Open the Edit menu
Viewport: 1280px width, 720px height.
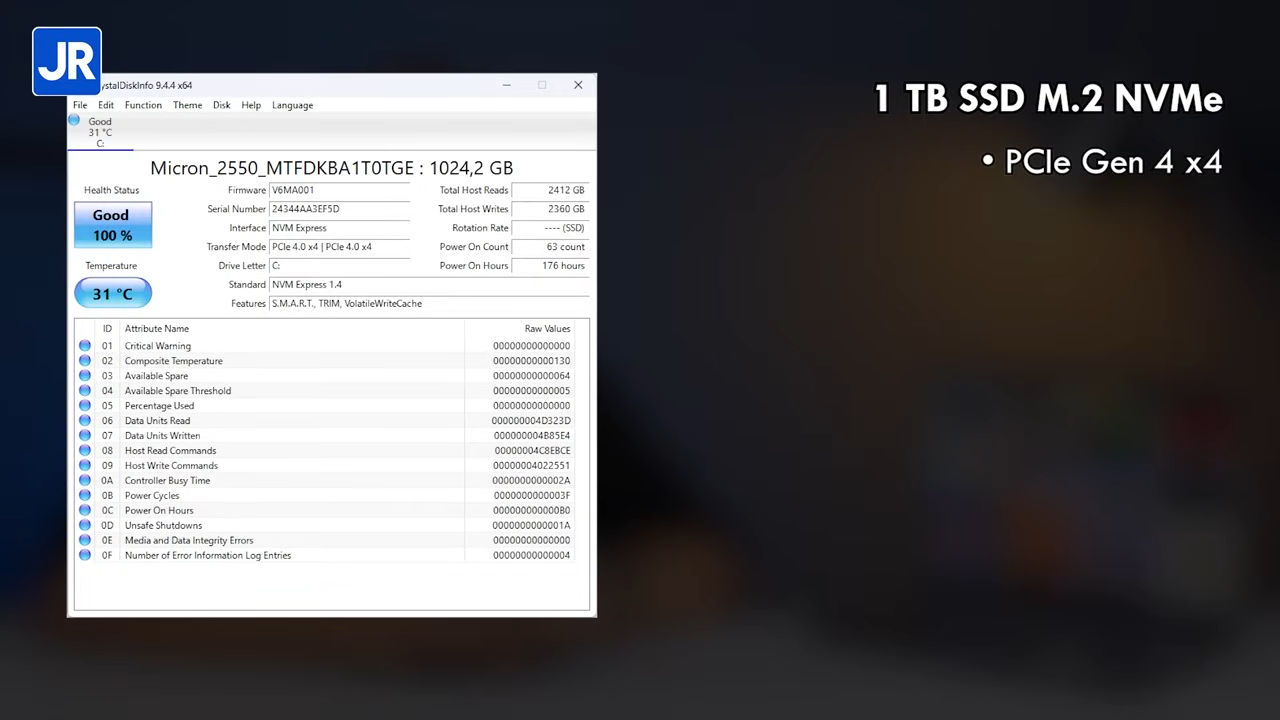pyautogui.click(x=106, y=105)
